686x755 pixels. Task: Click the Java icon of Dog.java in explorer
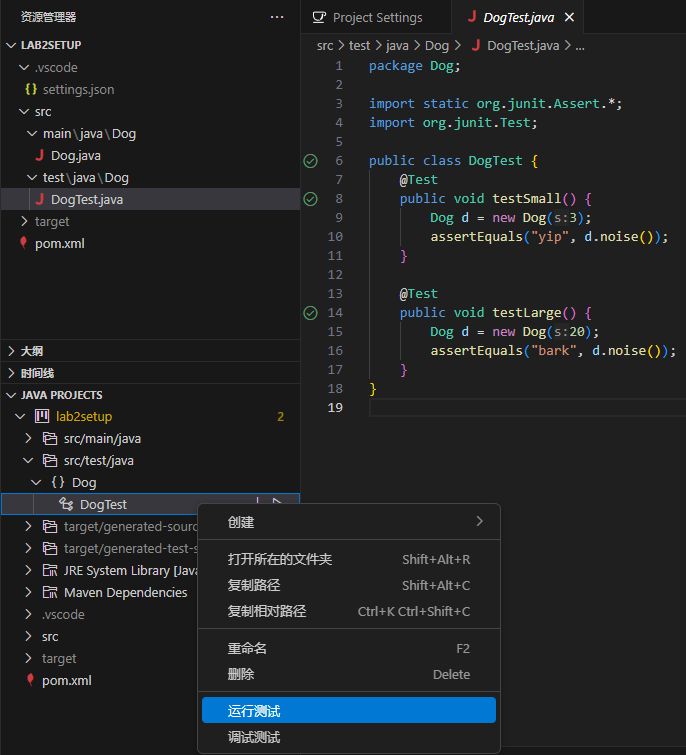[40, 155]
